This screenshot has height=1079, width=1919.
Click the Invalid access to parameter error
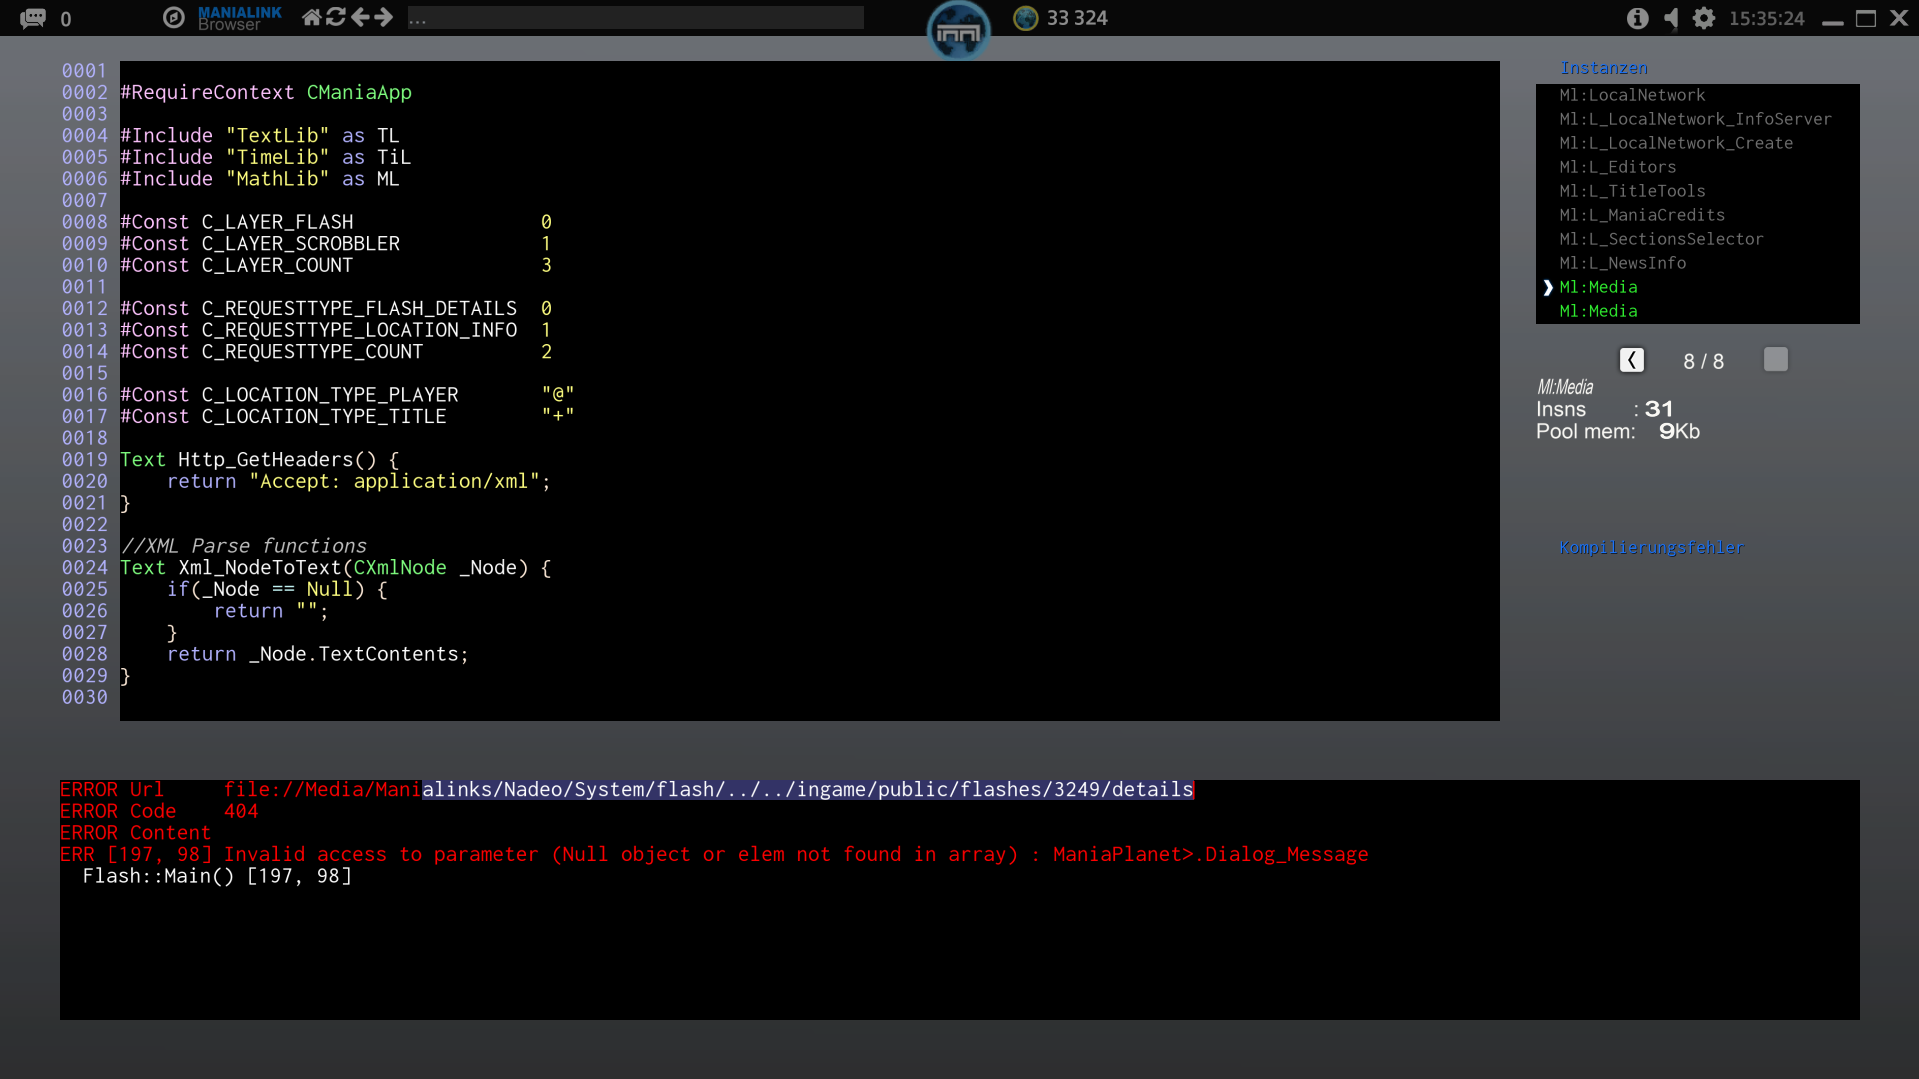tap(714, 855)
